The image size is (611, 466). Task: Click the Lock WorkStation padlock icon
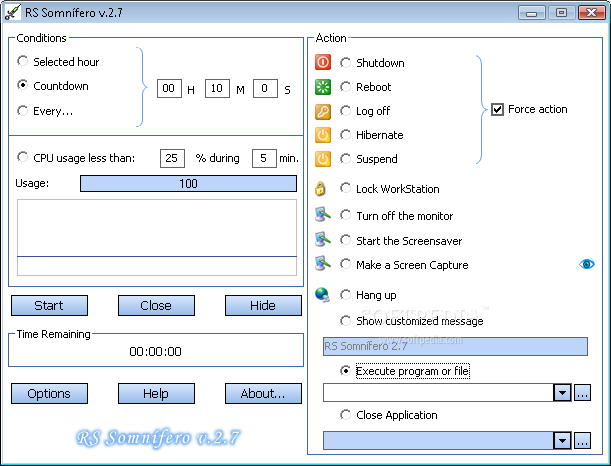[x=320, y=189]
